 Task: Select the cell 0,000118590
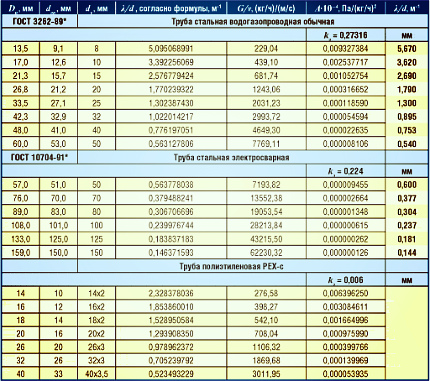point(346,103)
